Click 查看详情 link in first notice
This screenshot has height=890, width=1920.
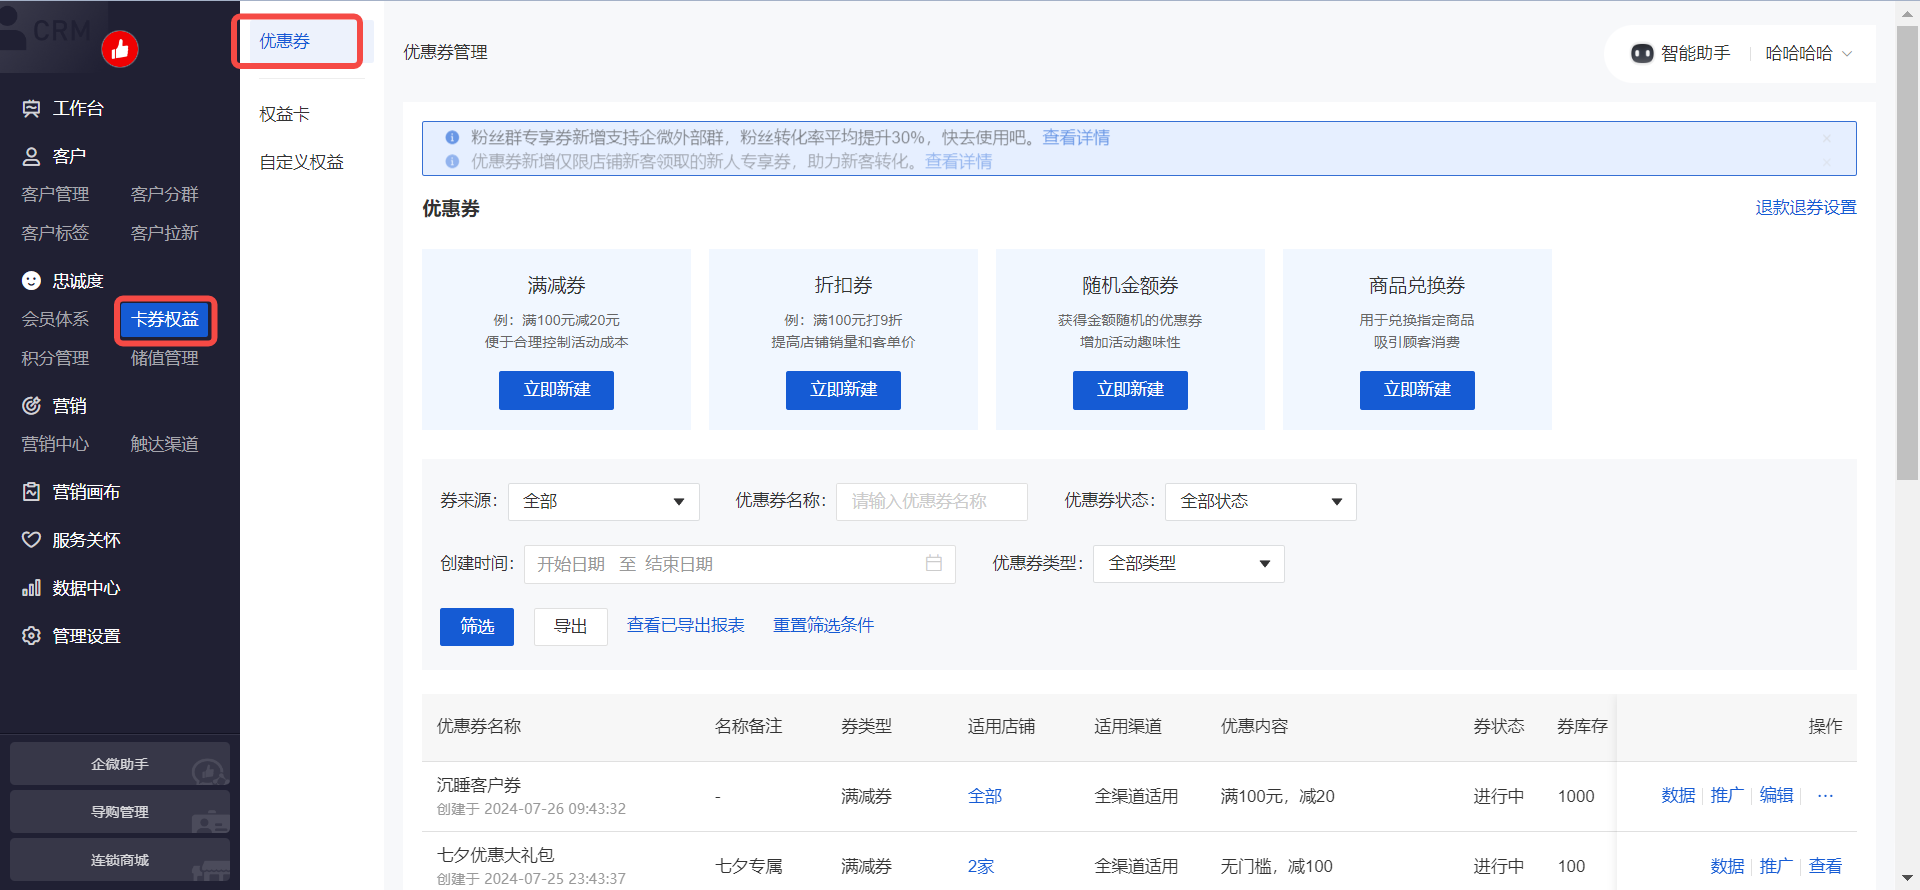click(x=1076, y=138)
